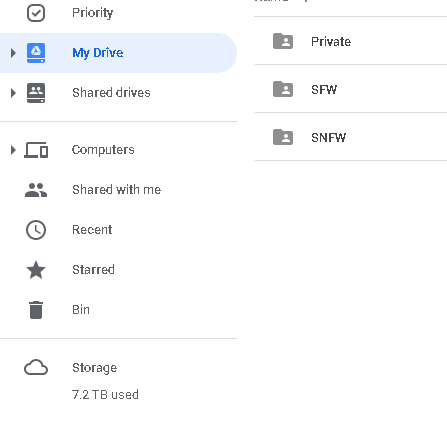Click the Recent clock icon
Viewport: 447px width, 432px height.
[36, 230]
